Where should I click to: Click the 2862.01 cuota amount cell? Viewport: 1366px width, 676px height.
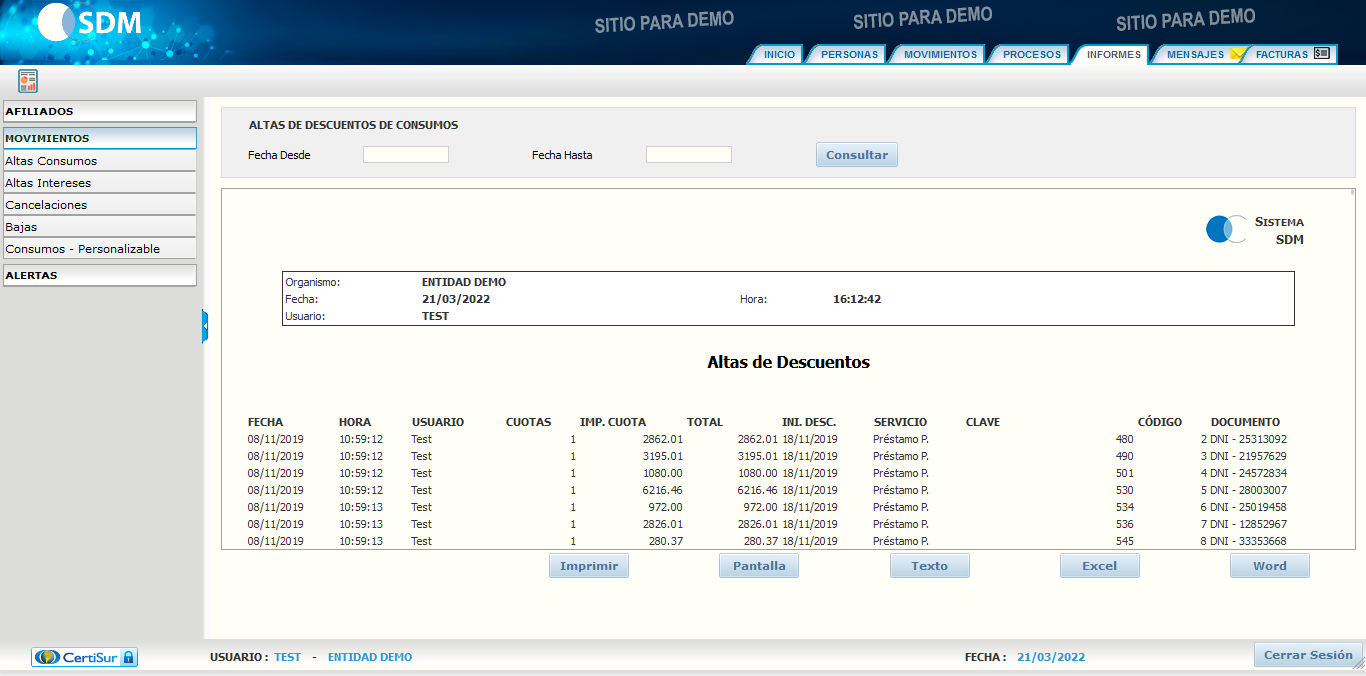663,439
